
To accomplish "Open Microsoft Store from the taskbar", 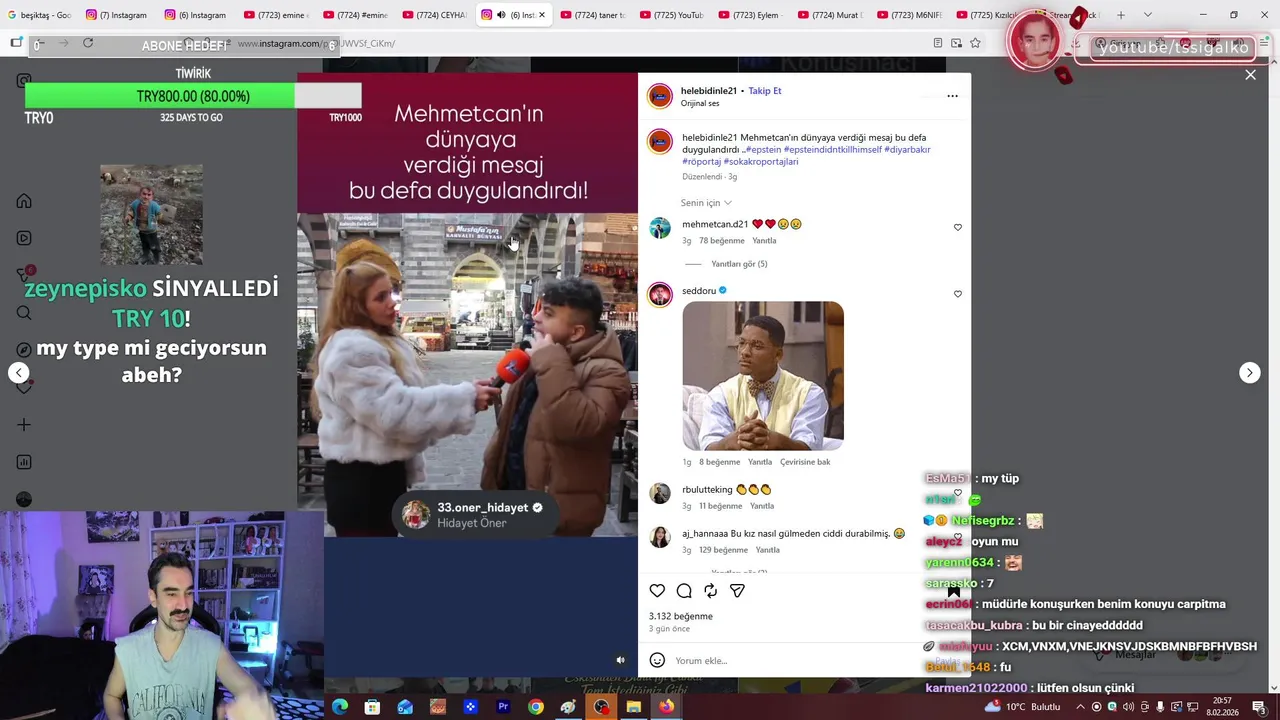I will click(x=372, y=707).
